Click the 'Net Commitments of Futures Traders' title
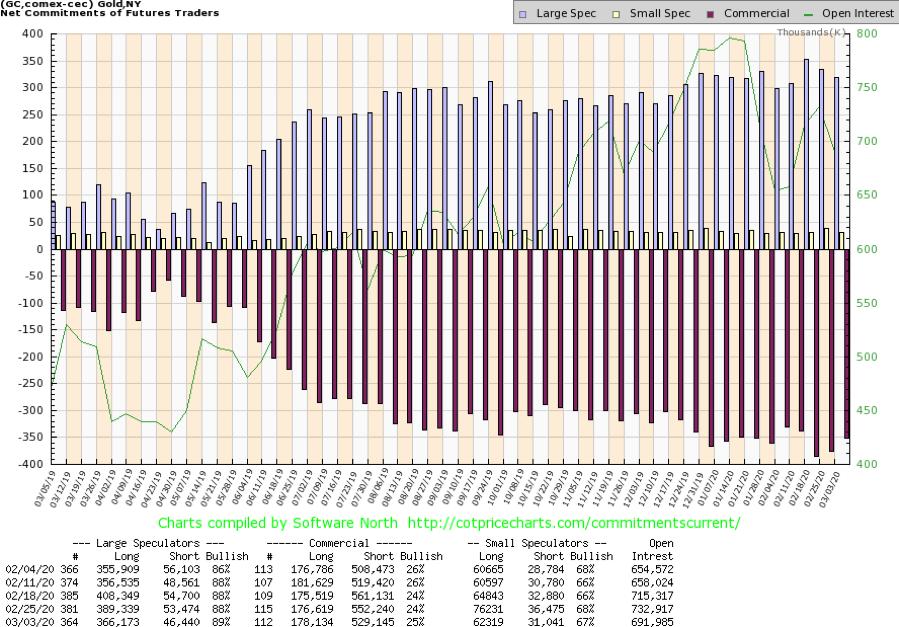The height and width of the screenshot is (627, 899). click(81, 13)
